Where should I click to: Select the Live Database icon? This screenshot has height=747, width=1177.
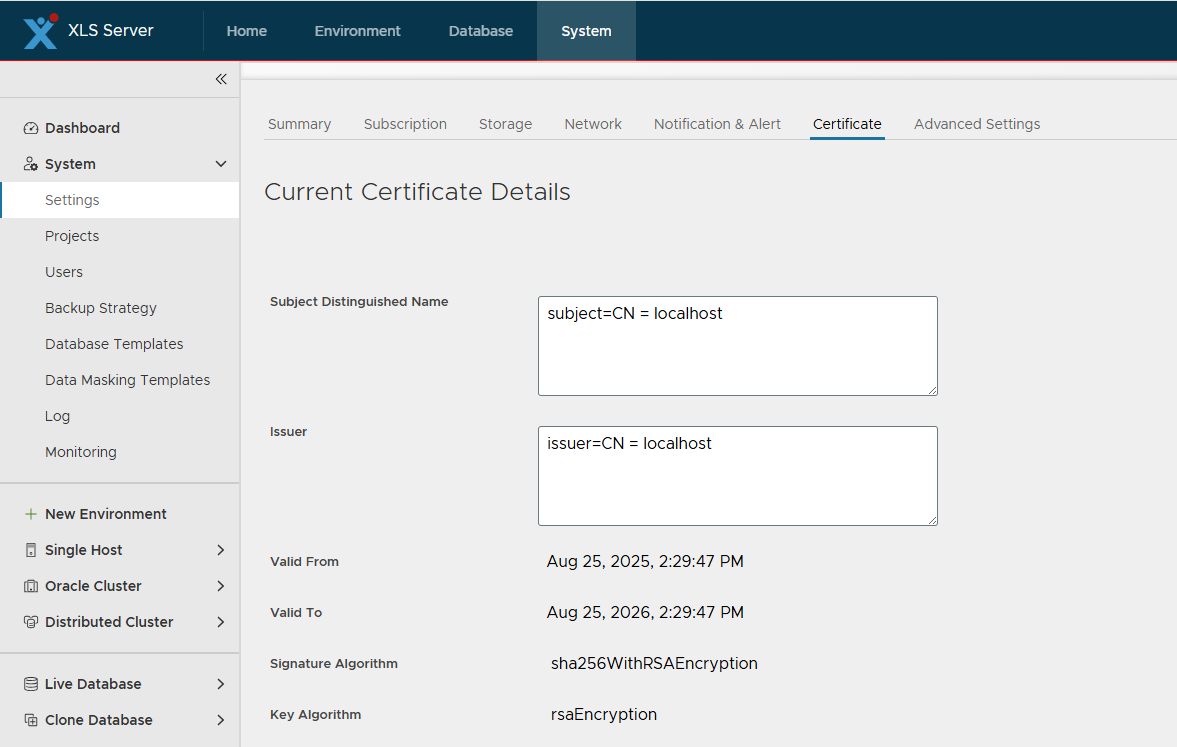pyautogui.click(x=29, y=683)
